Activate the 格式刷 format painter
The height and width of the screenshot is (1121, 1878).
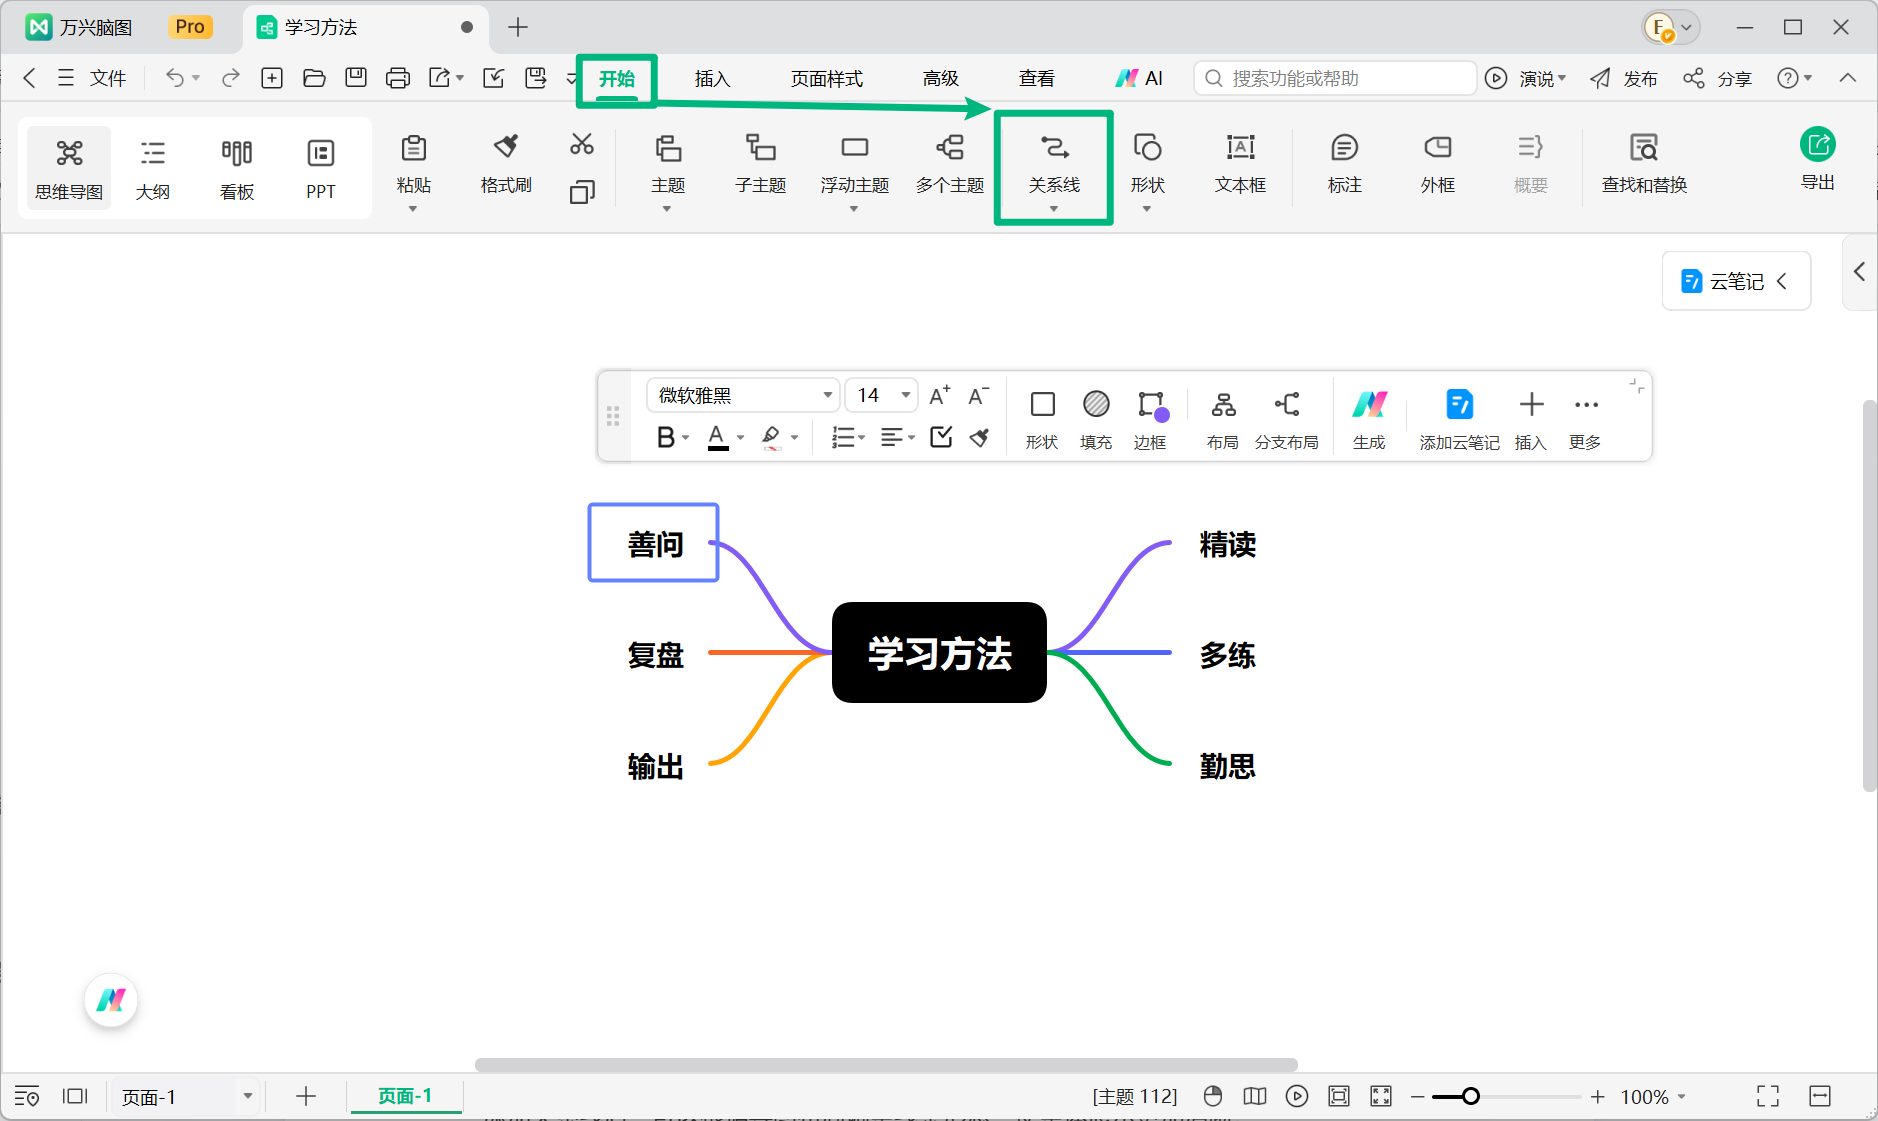pyautogui.click(x=506, y=165)
